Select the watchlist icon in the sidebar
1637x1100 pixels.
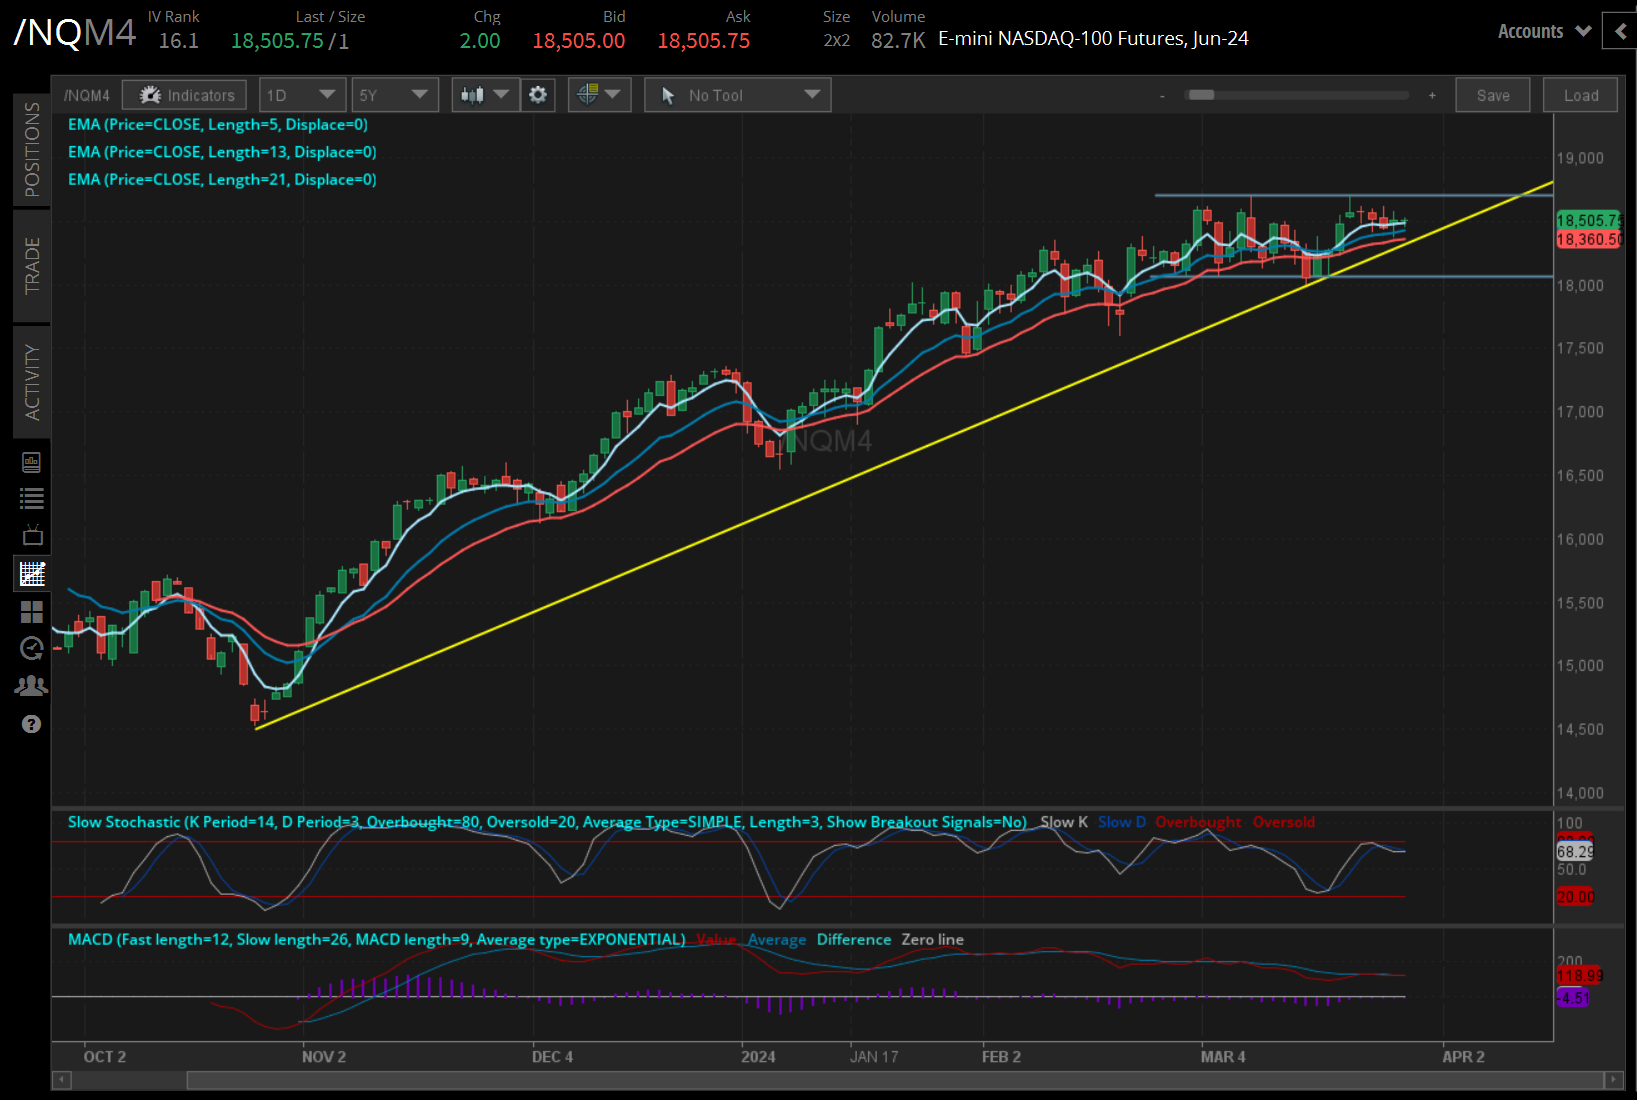pos(31,497)
